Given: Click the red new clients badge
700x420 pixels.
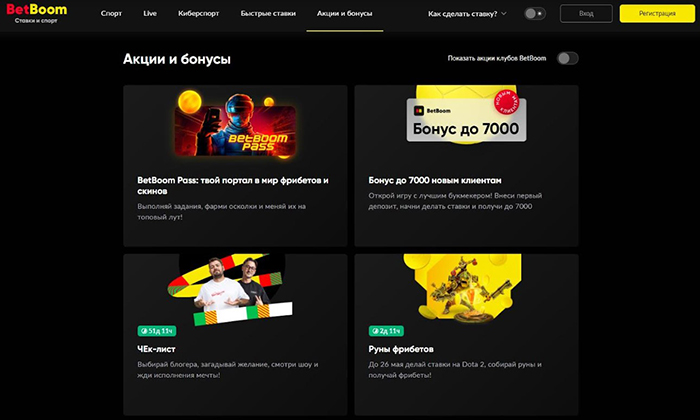Looking at the screenshot, I should click(x=507, y=103).
